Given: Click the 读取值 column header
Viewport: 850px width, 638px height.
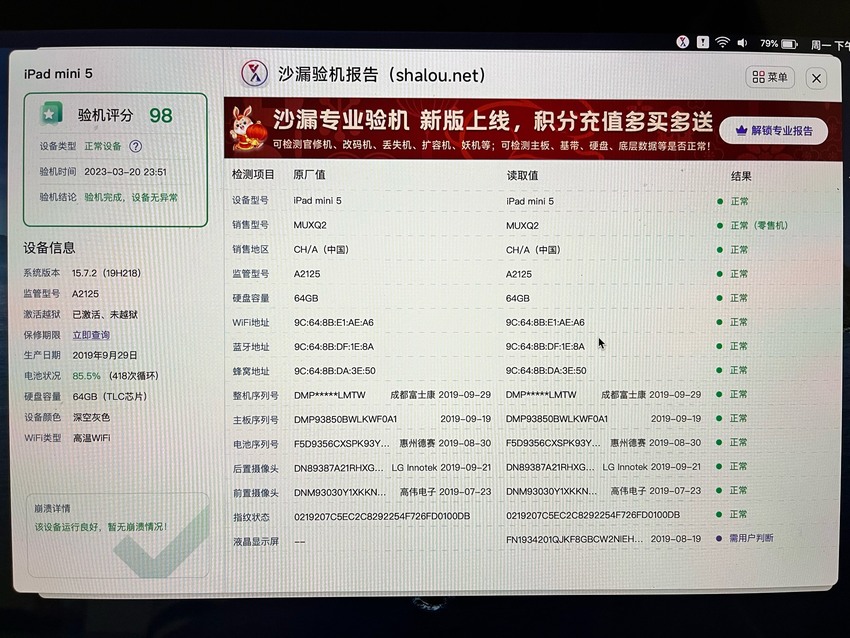Looking at the screenshot, I should (x=522, y=175).
